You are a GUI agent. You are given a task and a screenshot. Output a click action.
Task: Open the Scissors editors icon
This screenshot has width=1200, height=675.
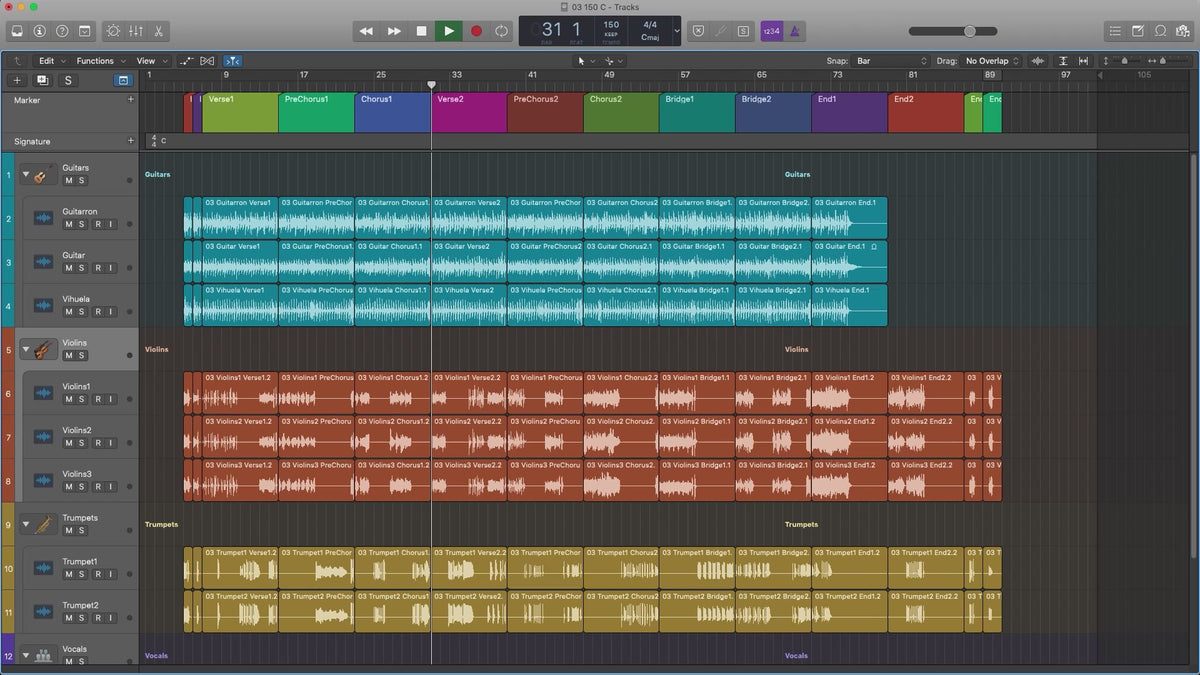click(x=159, y=31)
